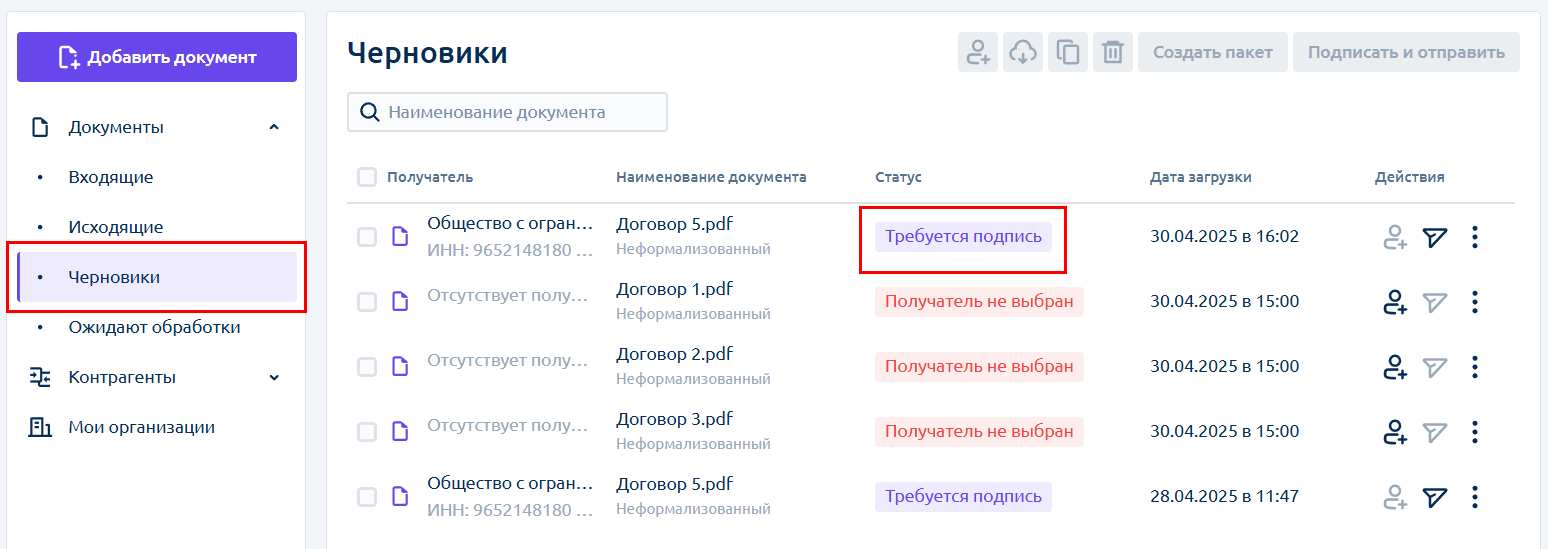This screenshot has height=549, width=1548.
Task: Click the add-recipient icon for Договор 1.pdf
Action: 1395,302
